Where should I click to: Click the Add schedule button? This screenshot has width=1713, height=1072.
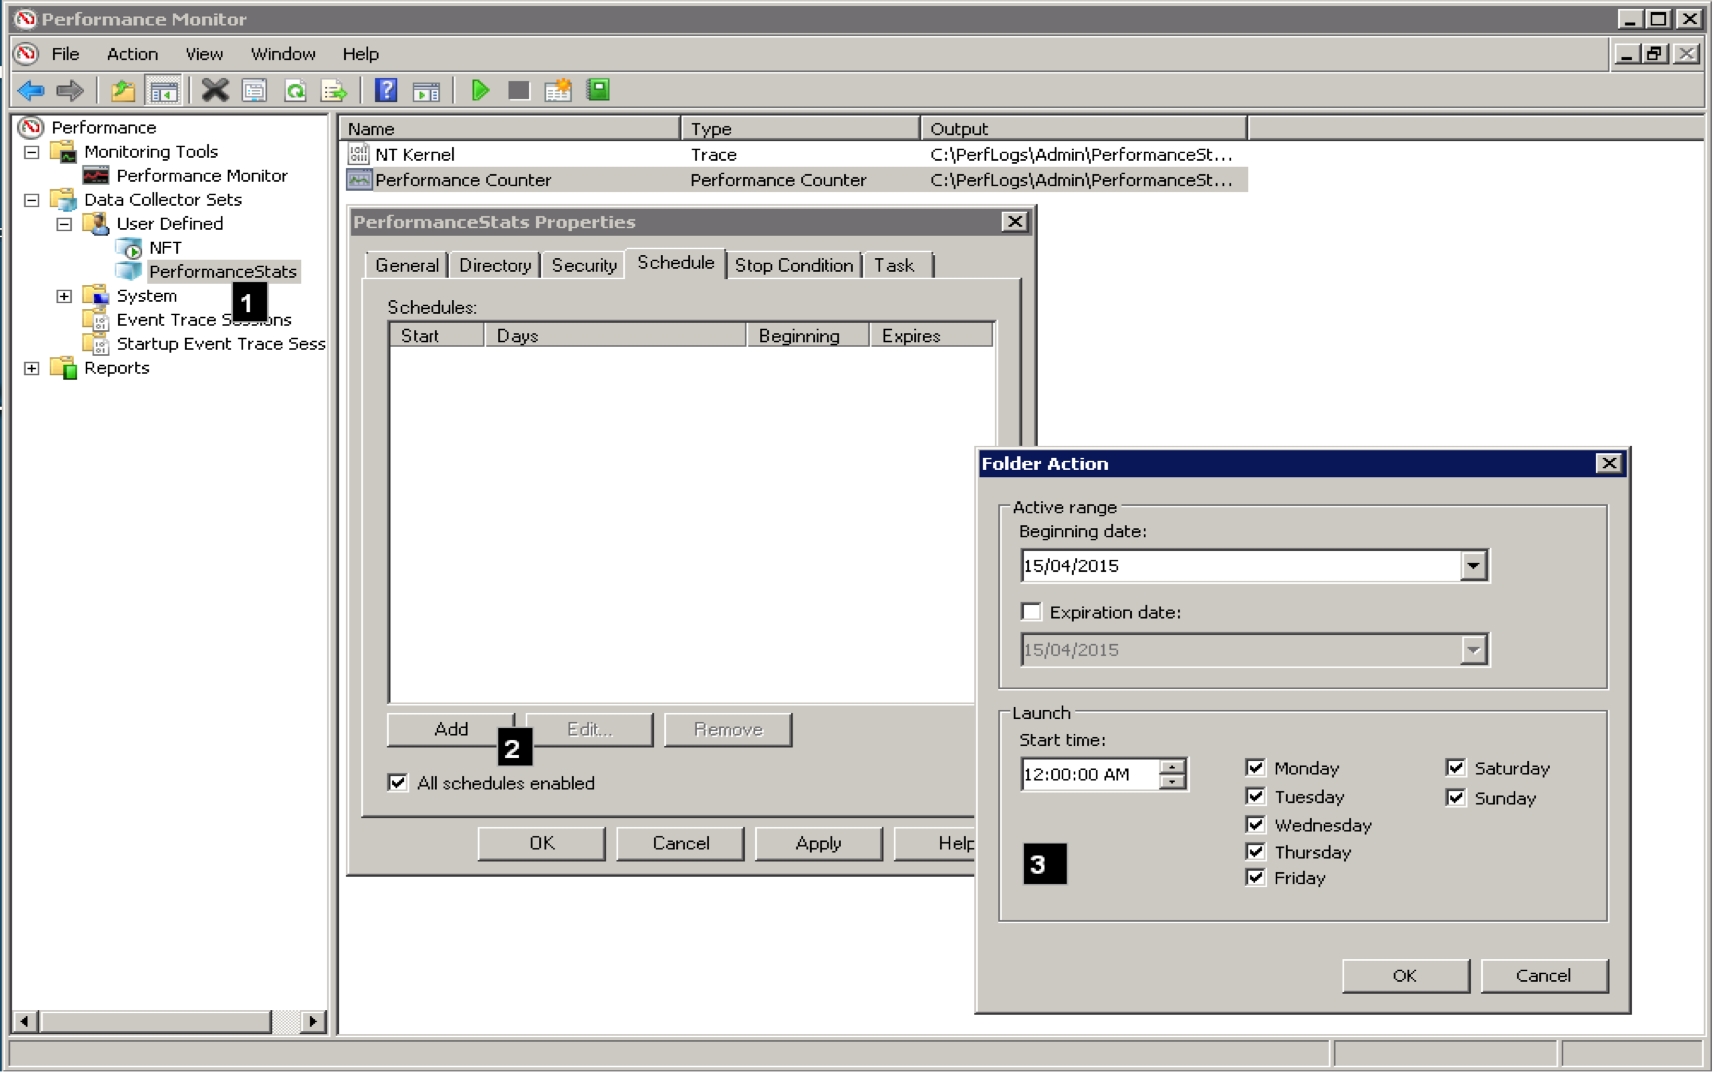coord(450,729)
